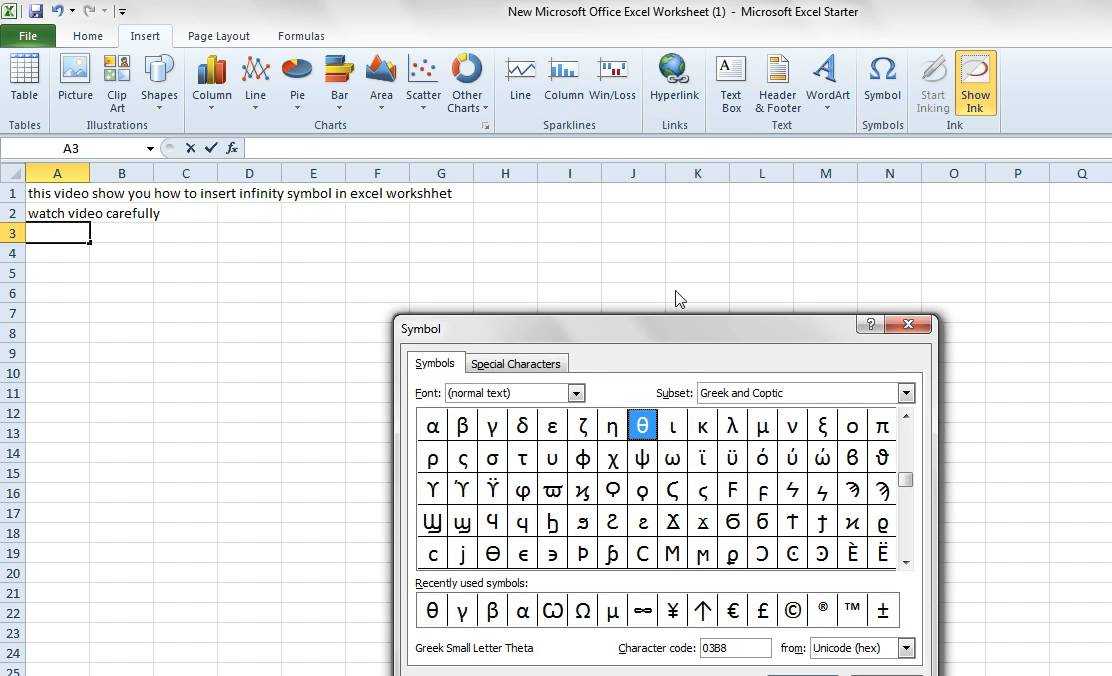Pick the infinity symbol from recently used
1112x676 pixels.
coord(643,610)
